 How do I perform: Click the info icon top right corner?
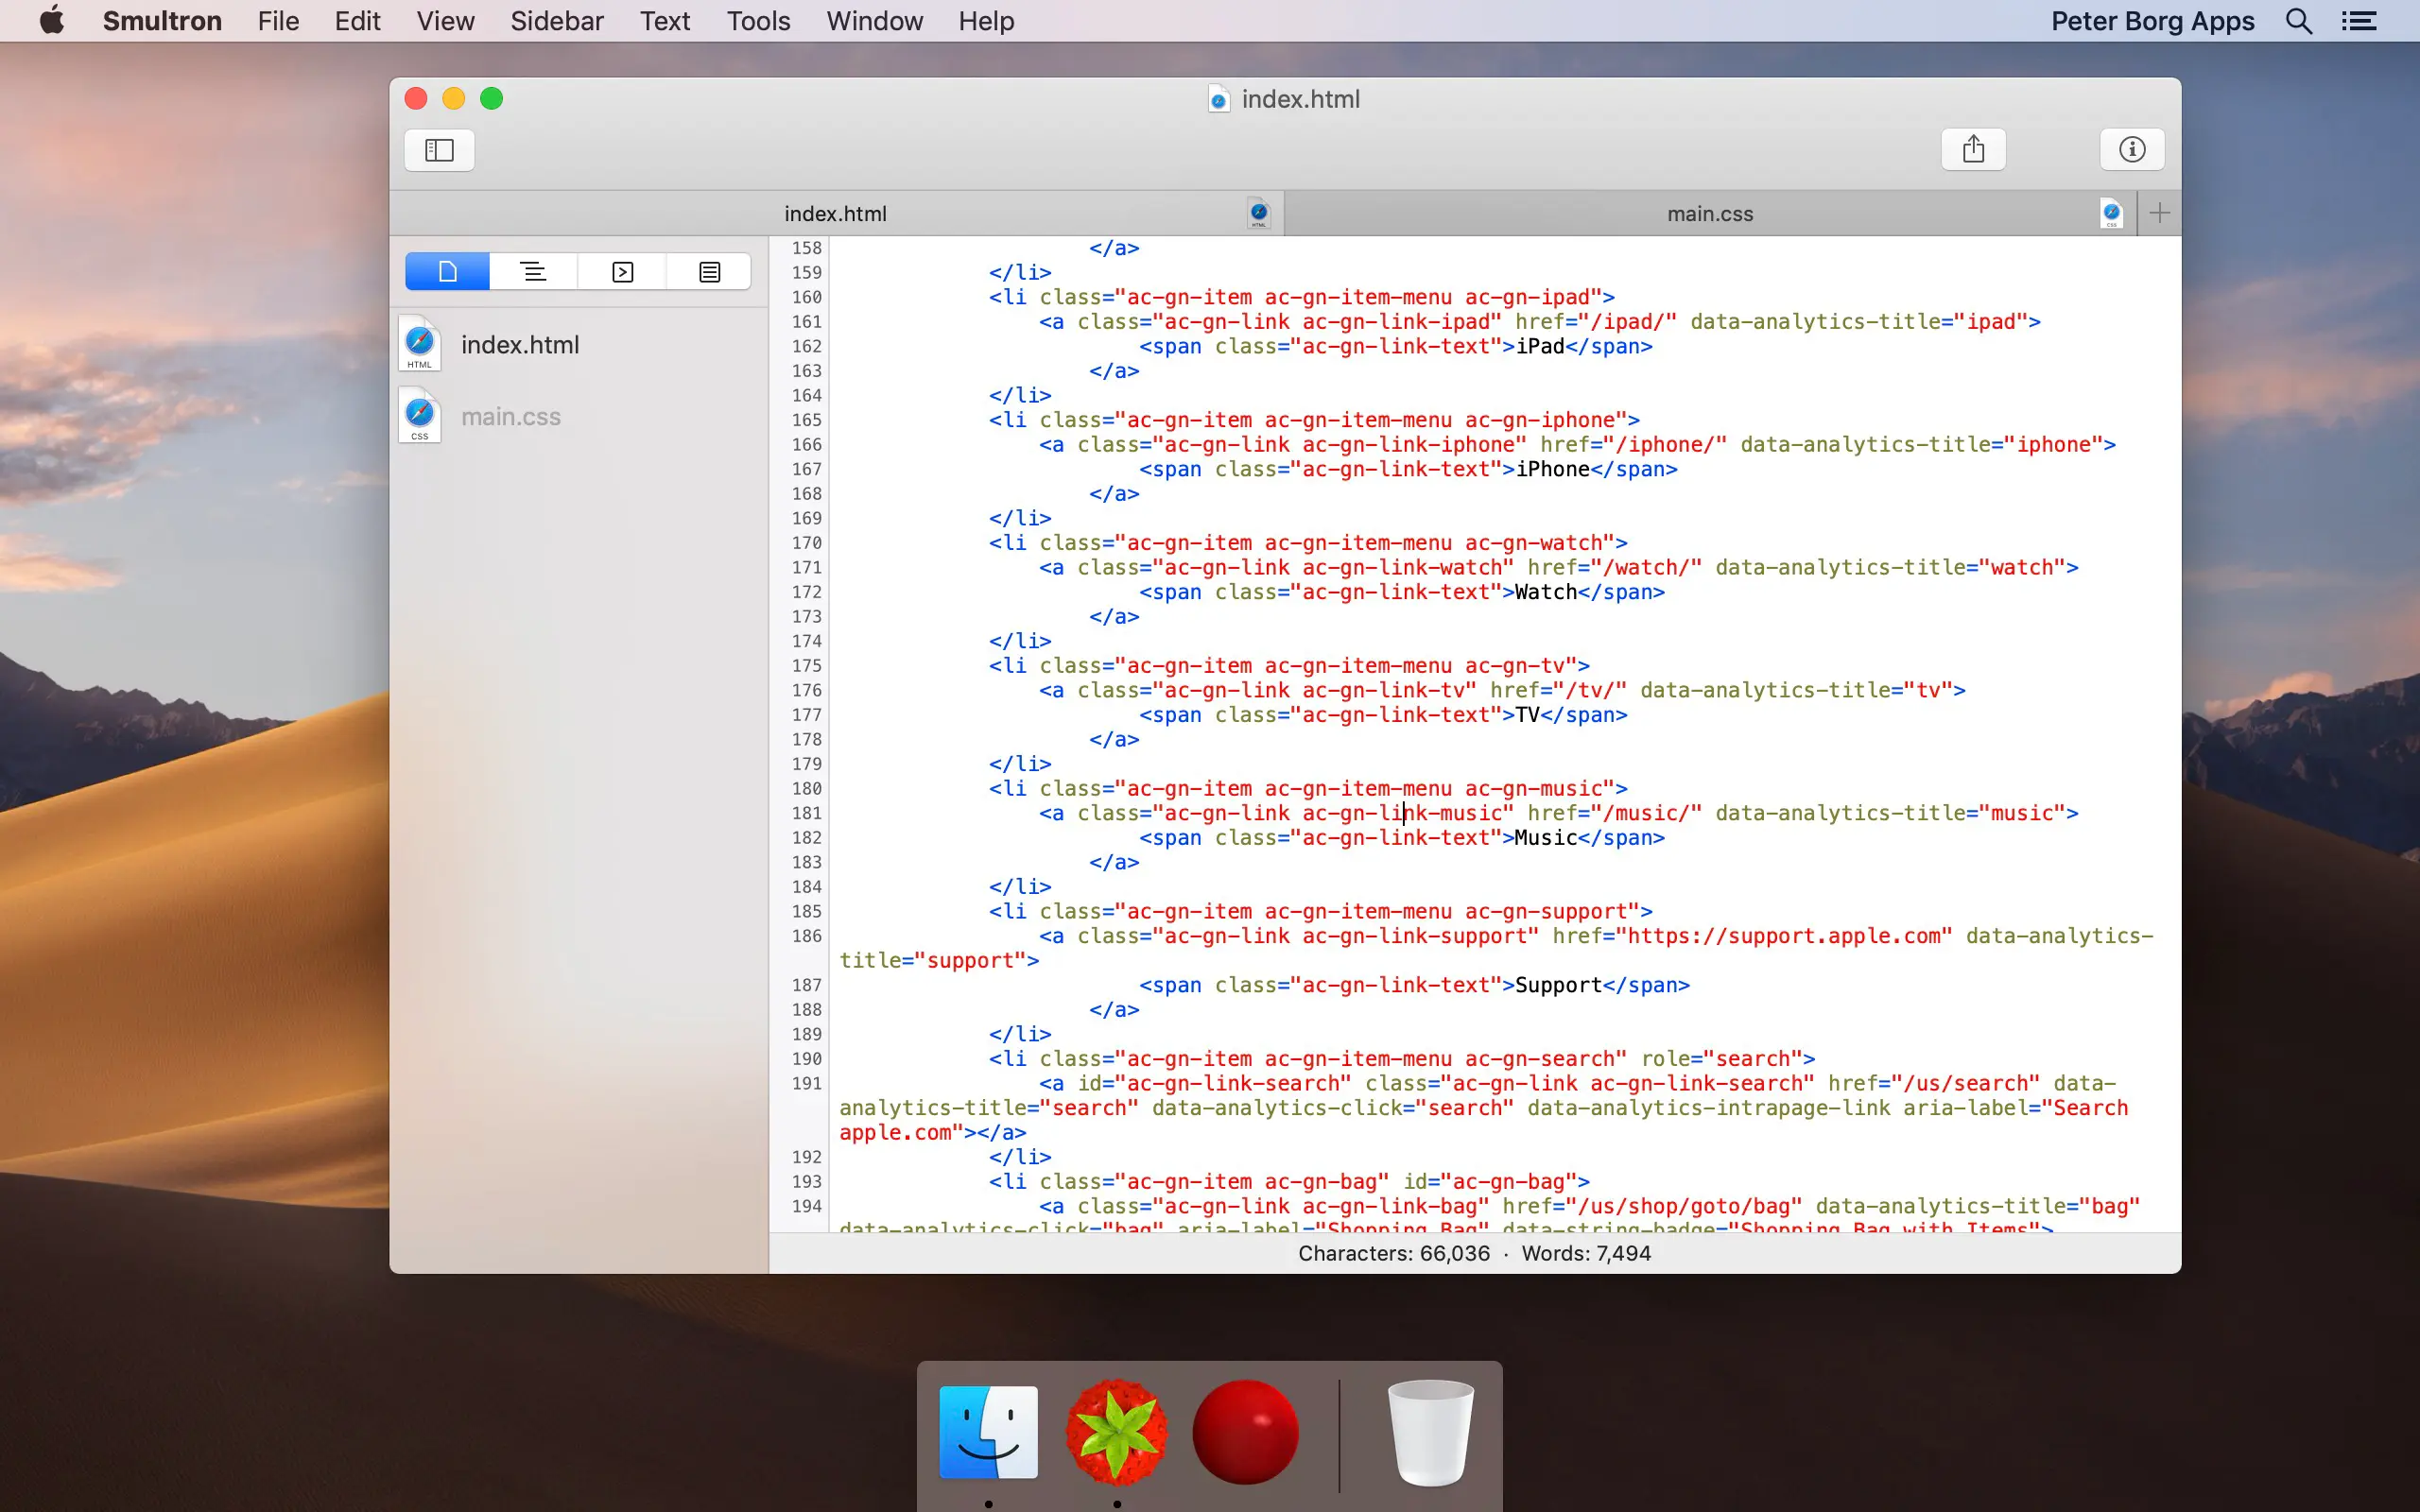[2133, 148]
